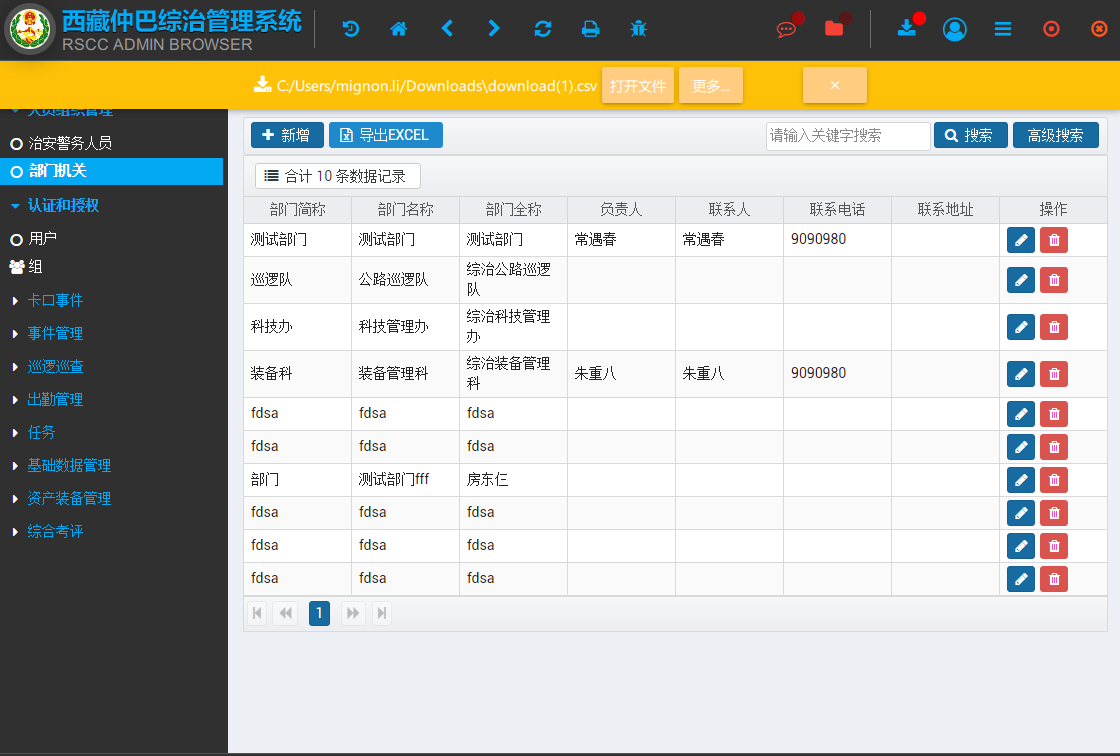Expand 资产装备管理 menu
The image size is (1120, 756).
coord(69,498)
